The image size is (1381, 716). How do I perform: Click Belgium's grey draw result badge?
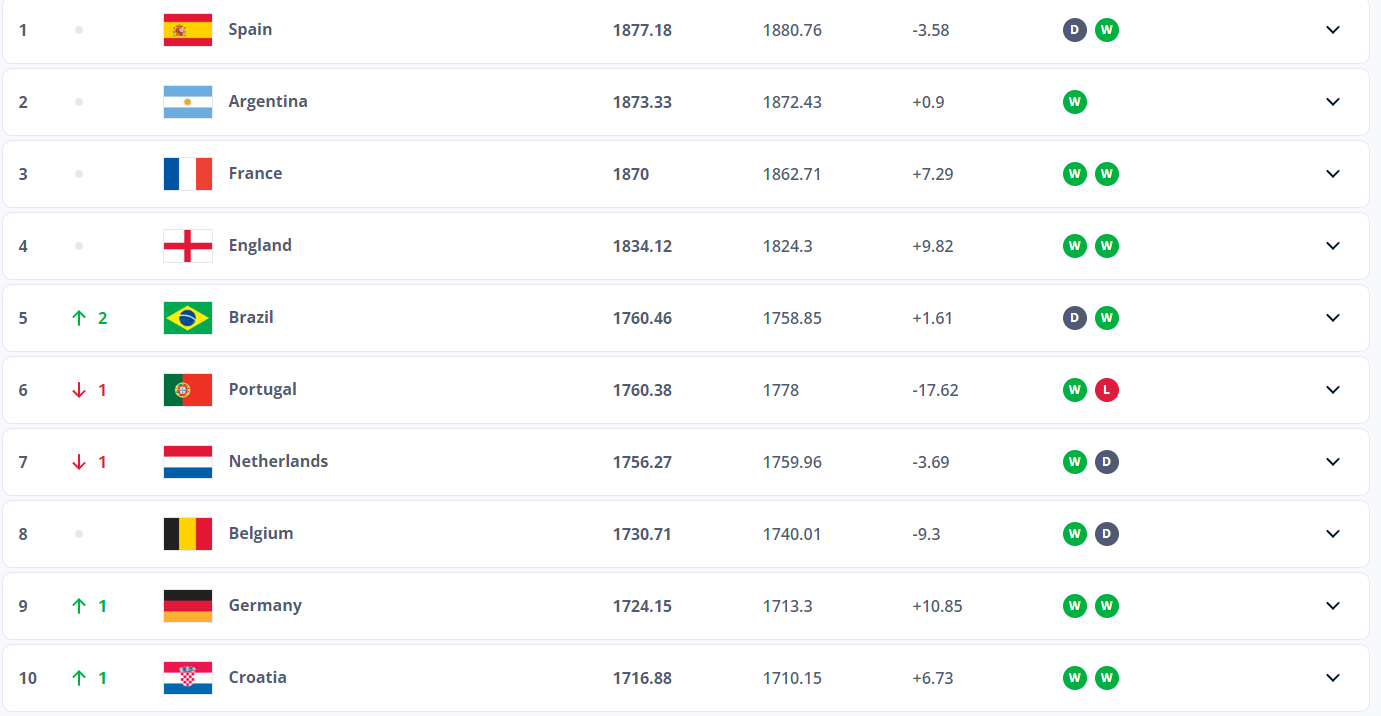pos(1106,534)
